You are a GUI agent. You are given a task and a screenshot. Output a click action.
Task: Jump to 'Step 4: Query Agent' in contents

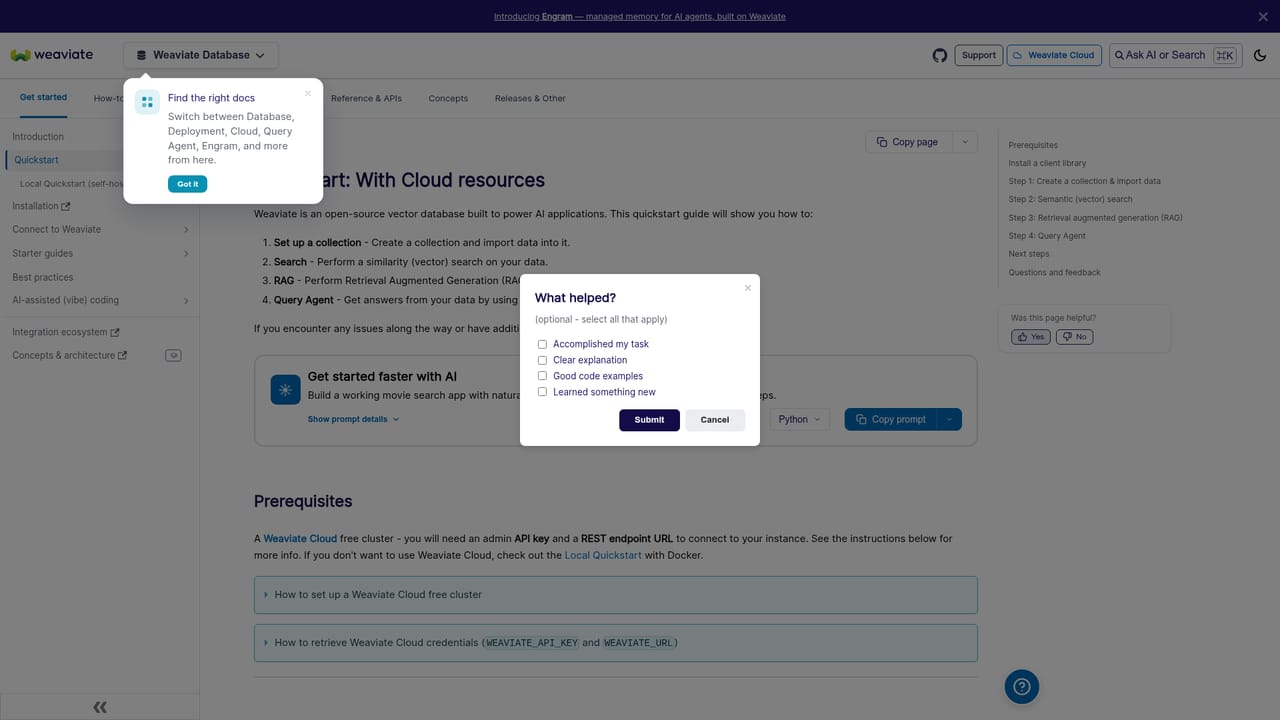(x=1047, y=236)
